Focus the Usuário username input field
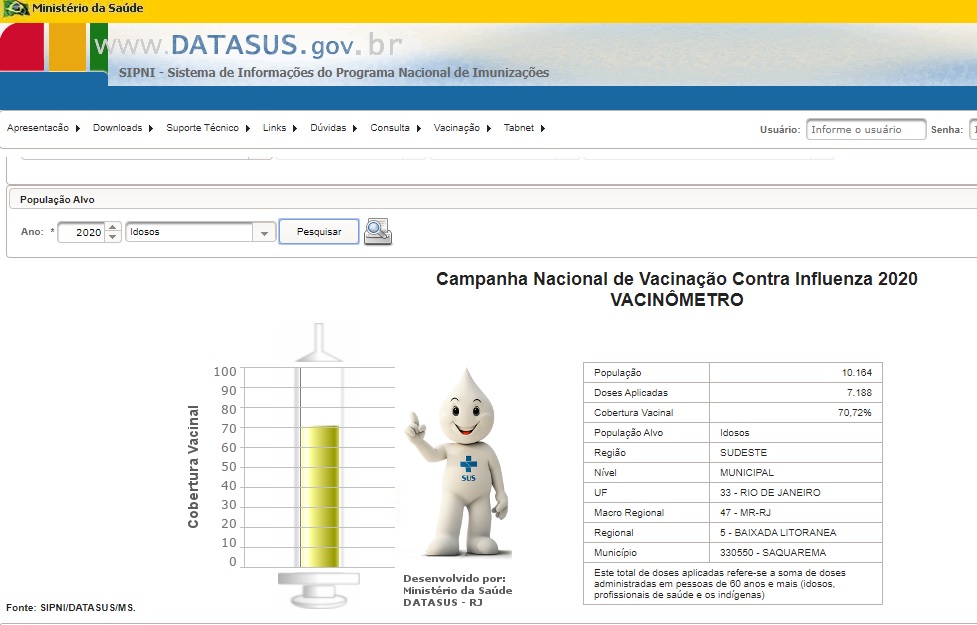977x625 pixels. click(866, 130)
